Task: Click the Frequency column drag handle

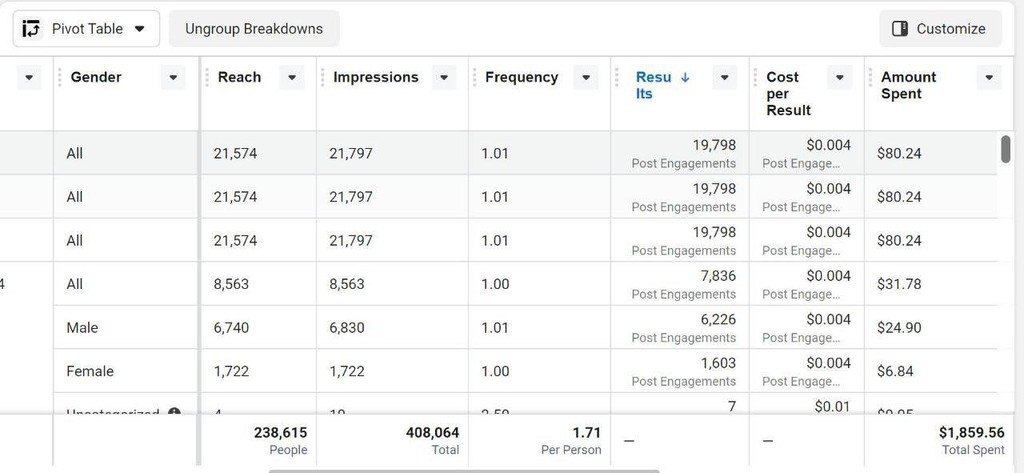Action: pos(474,77)
